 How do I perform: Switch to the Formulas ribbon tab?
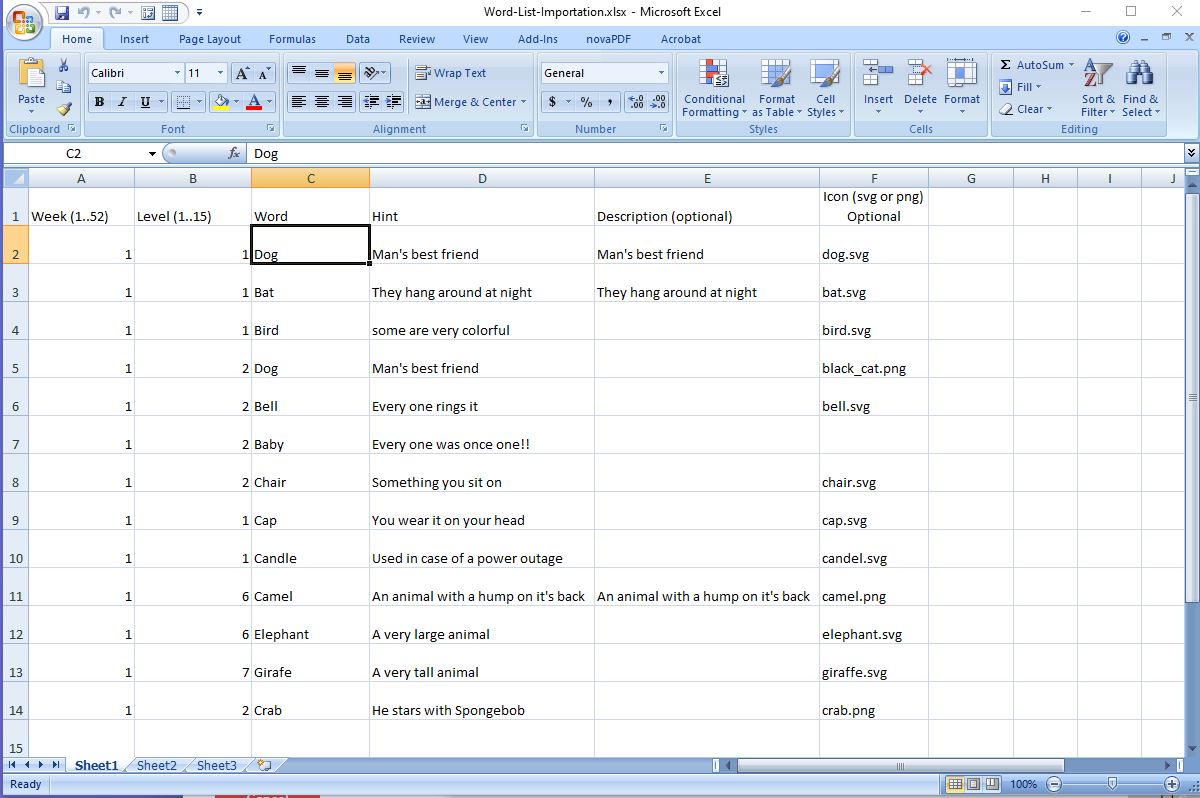click(x=292, y=39)
